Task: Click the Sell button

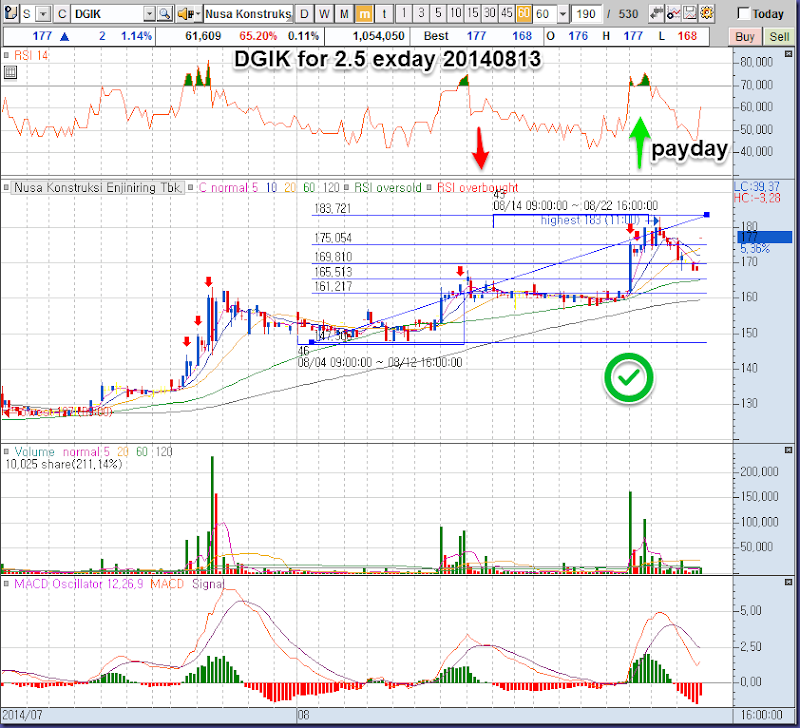Action: point(779,37)
